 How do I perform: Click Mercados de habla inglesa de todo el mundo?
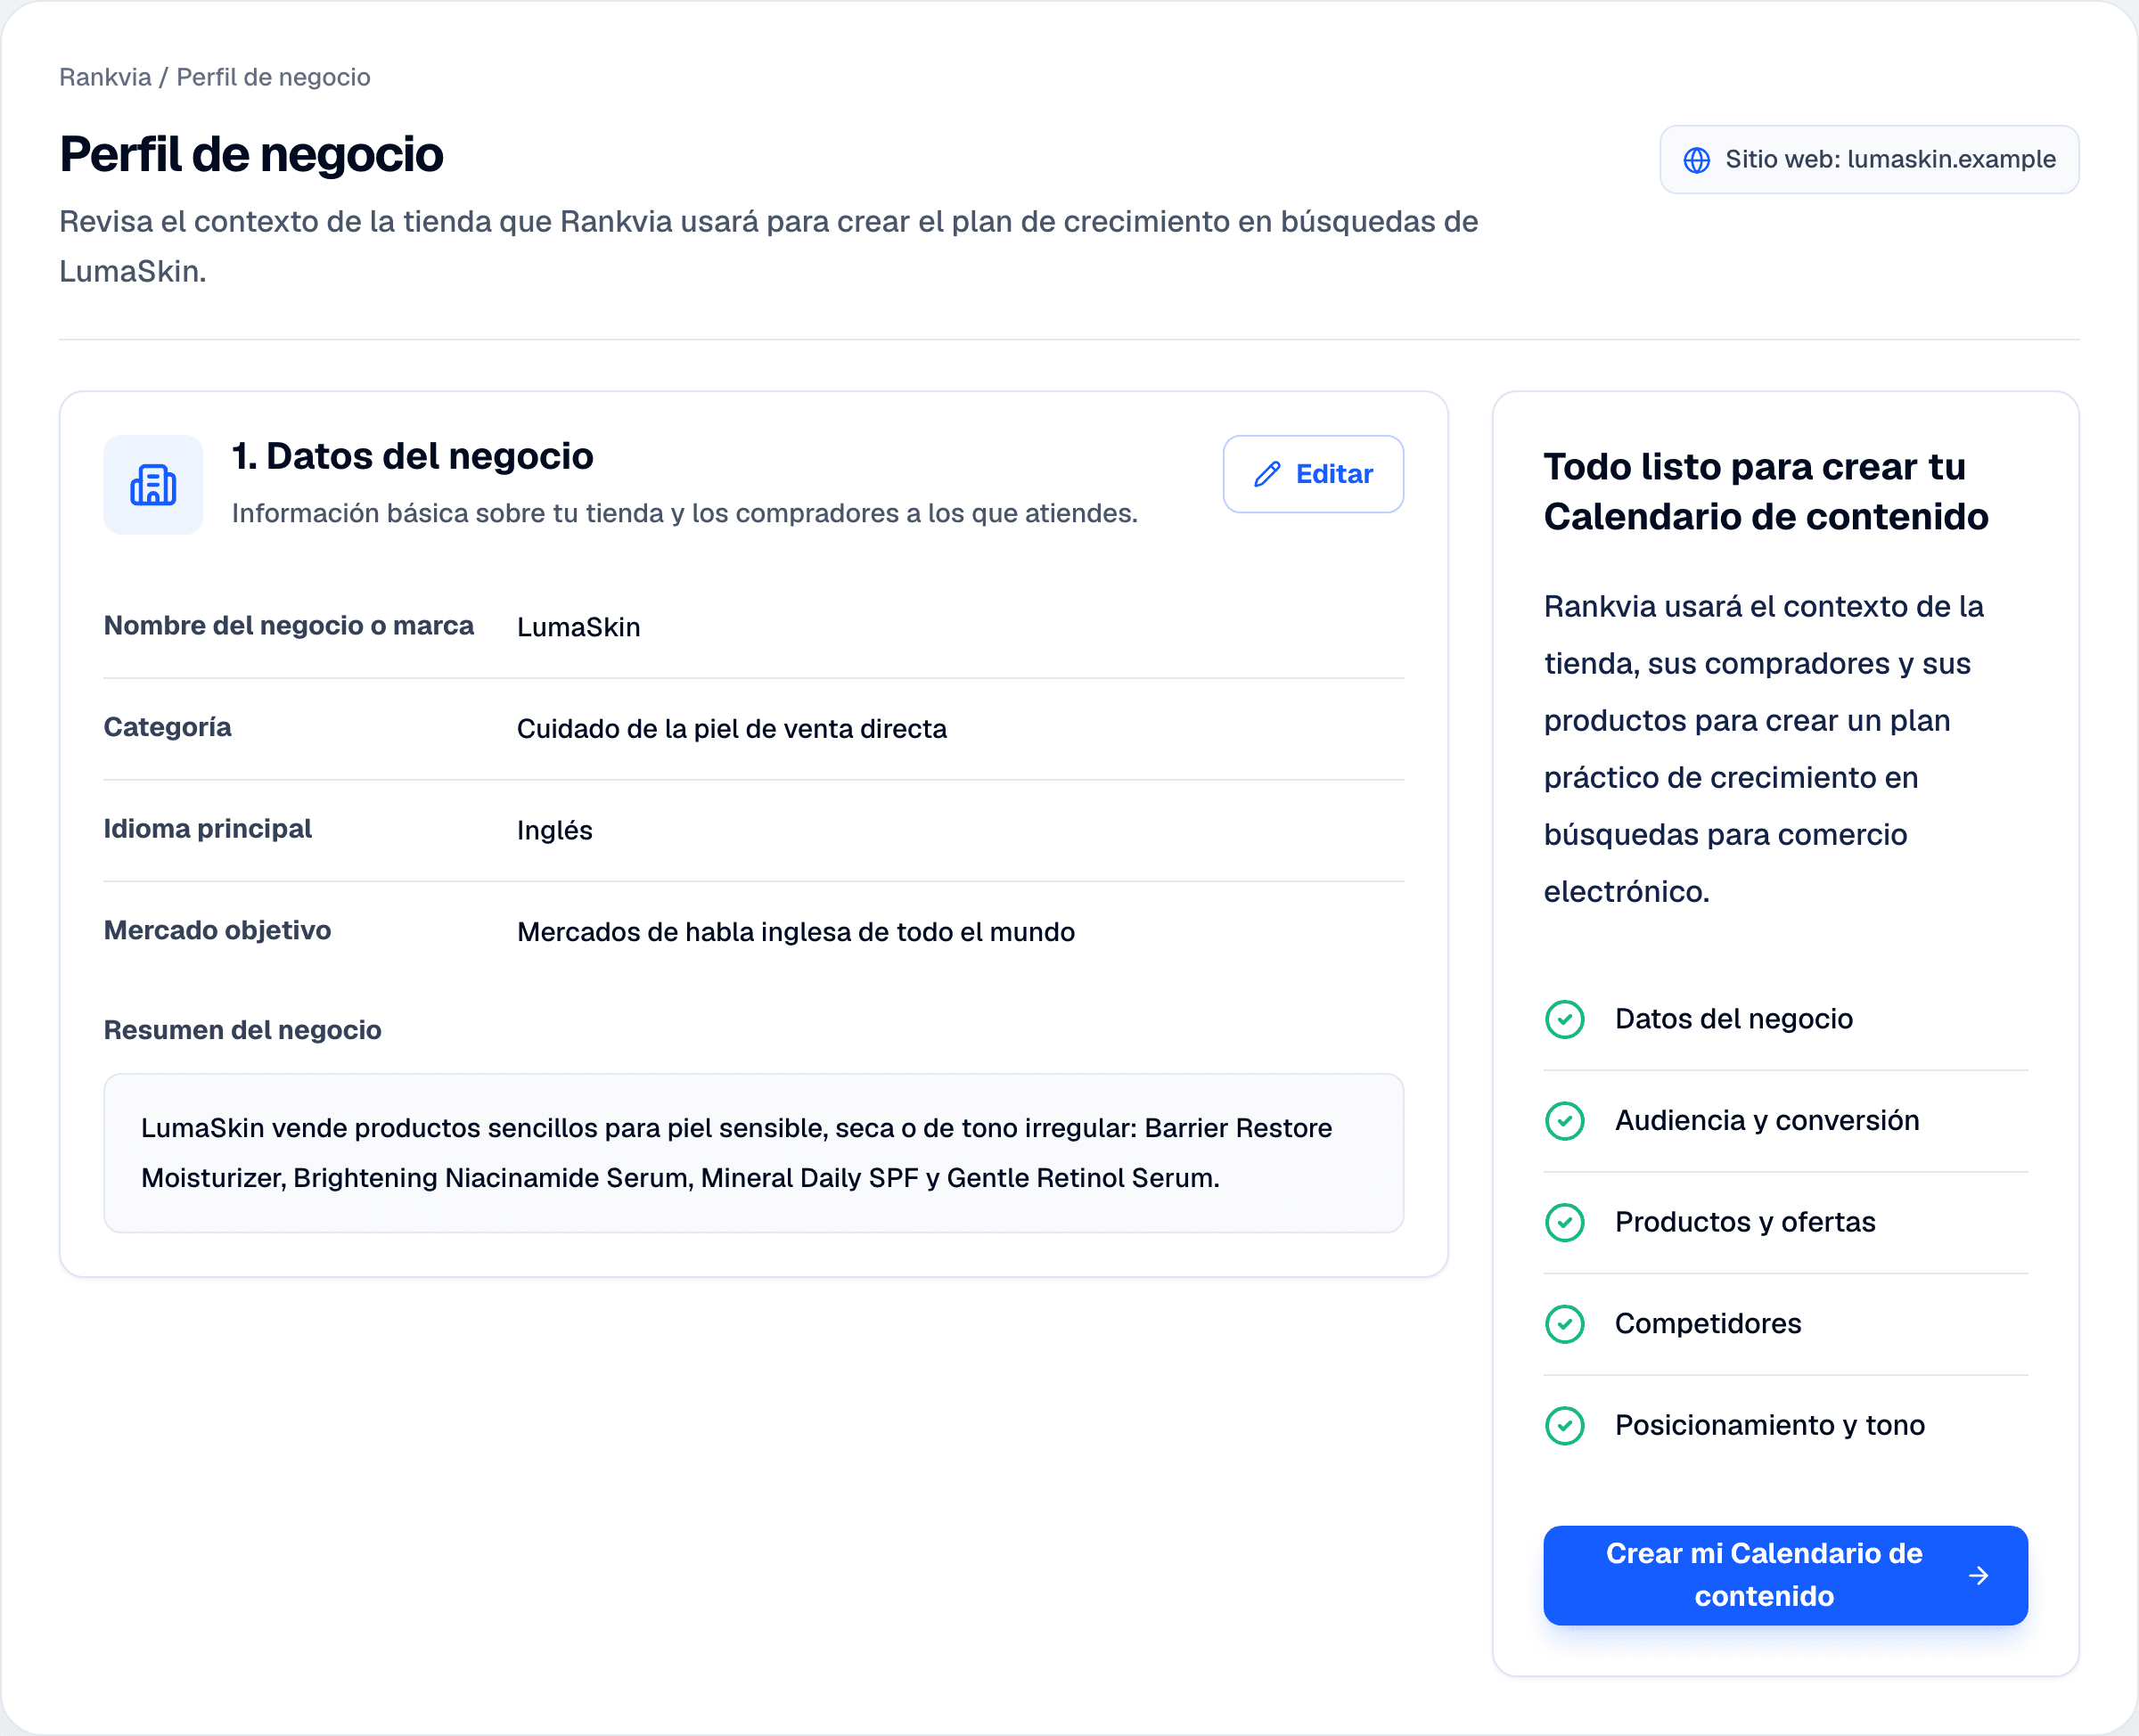point(796,932)
